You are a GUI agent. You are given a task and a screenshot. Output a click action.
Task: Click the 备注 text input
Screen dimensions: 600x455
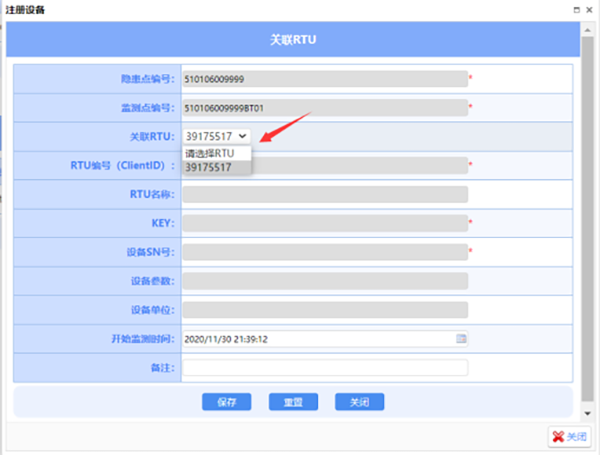pos(324,368)
